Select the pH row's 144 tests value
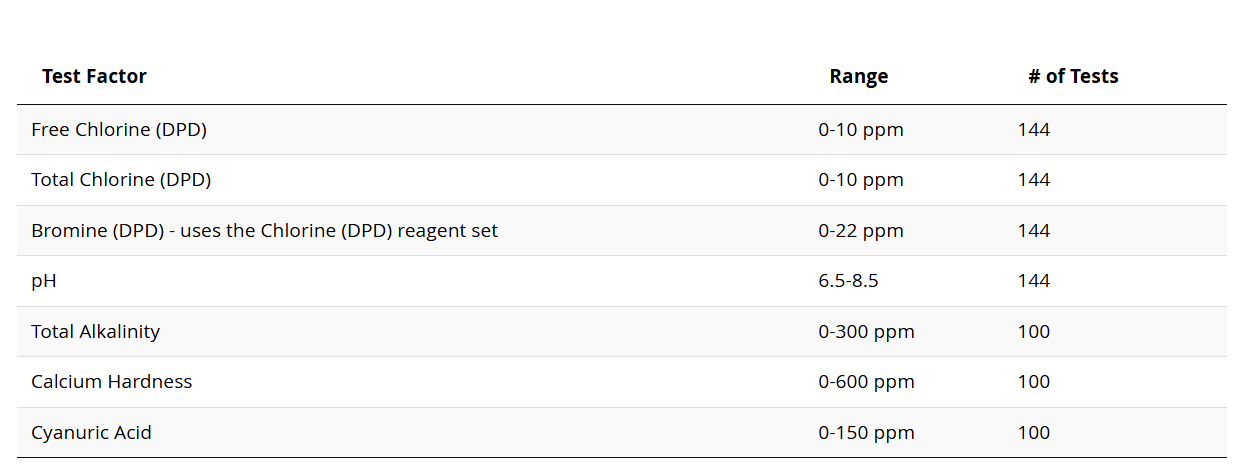This screenshot has height=472, width=1242. [1034, 281]
